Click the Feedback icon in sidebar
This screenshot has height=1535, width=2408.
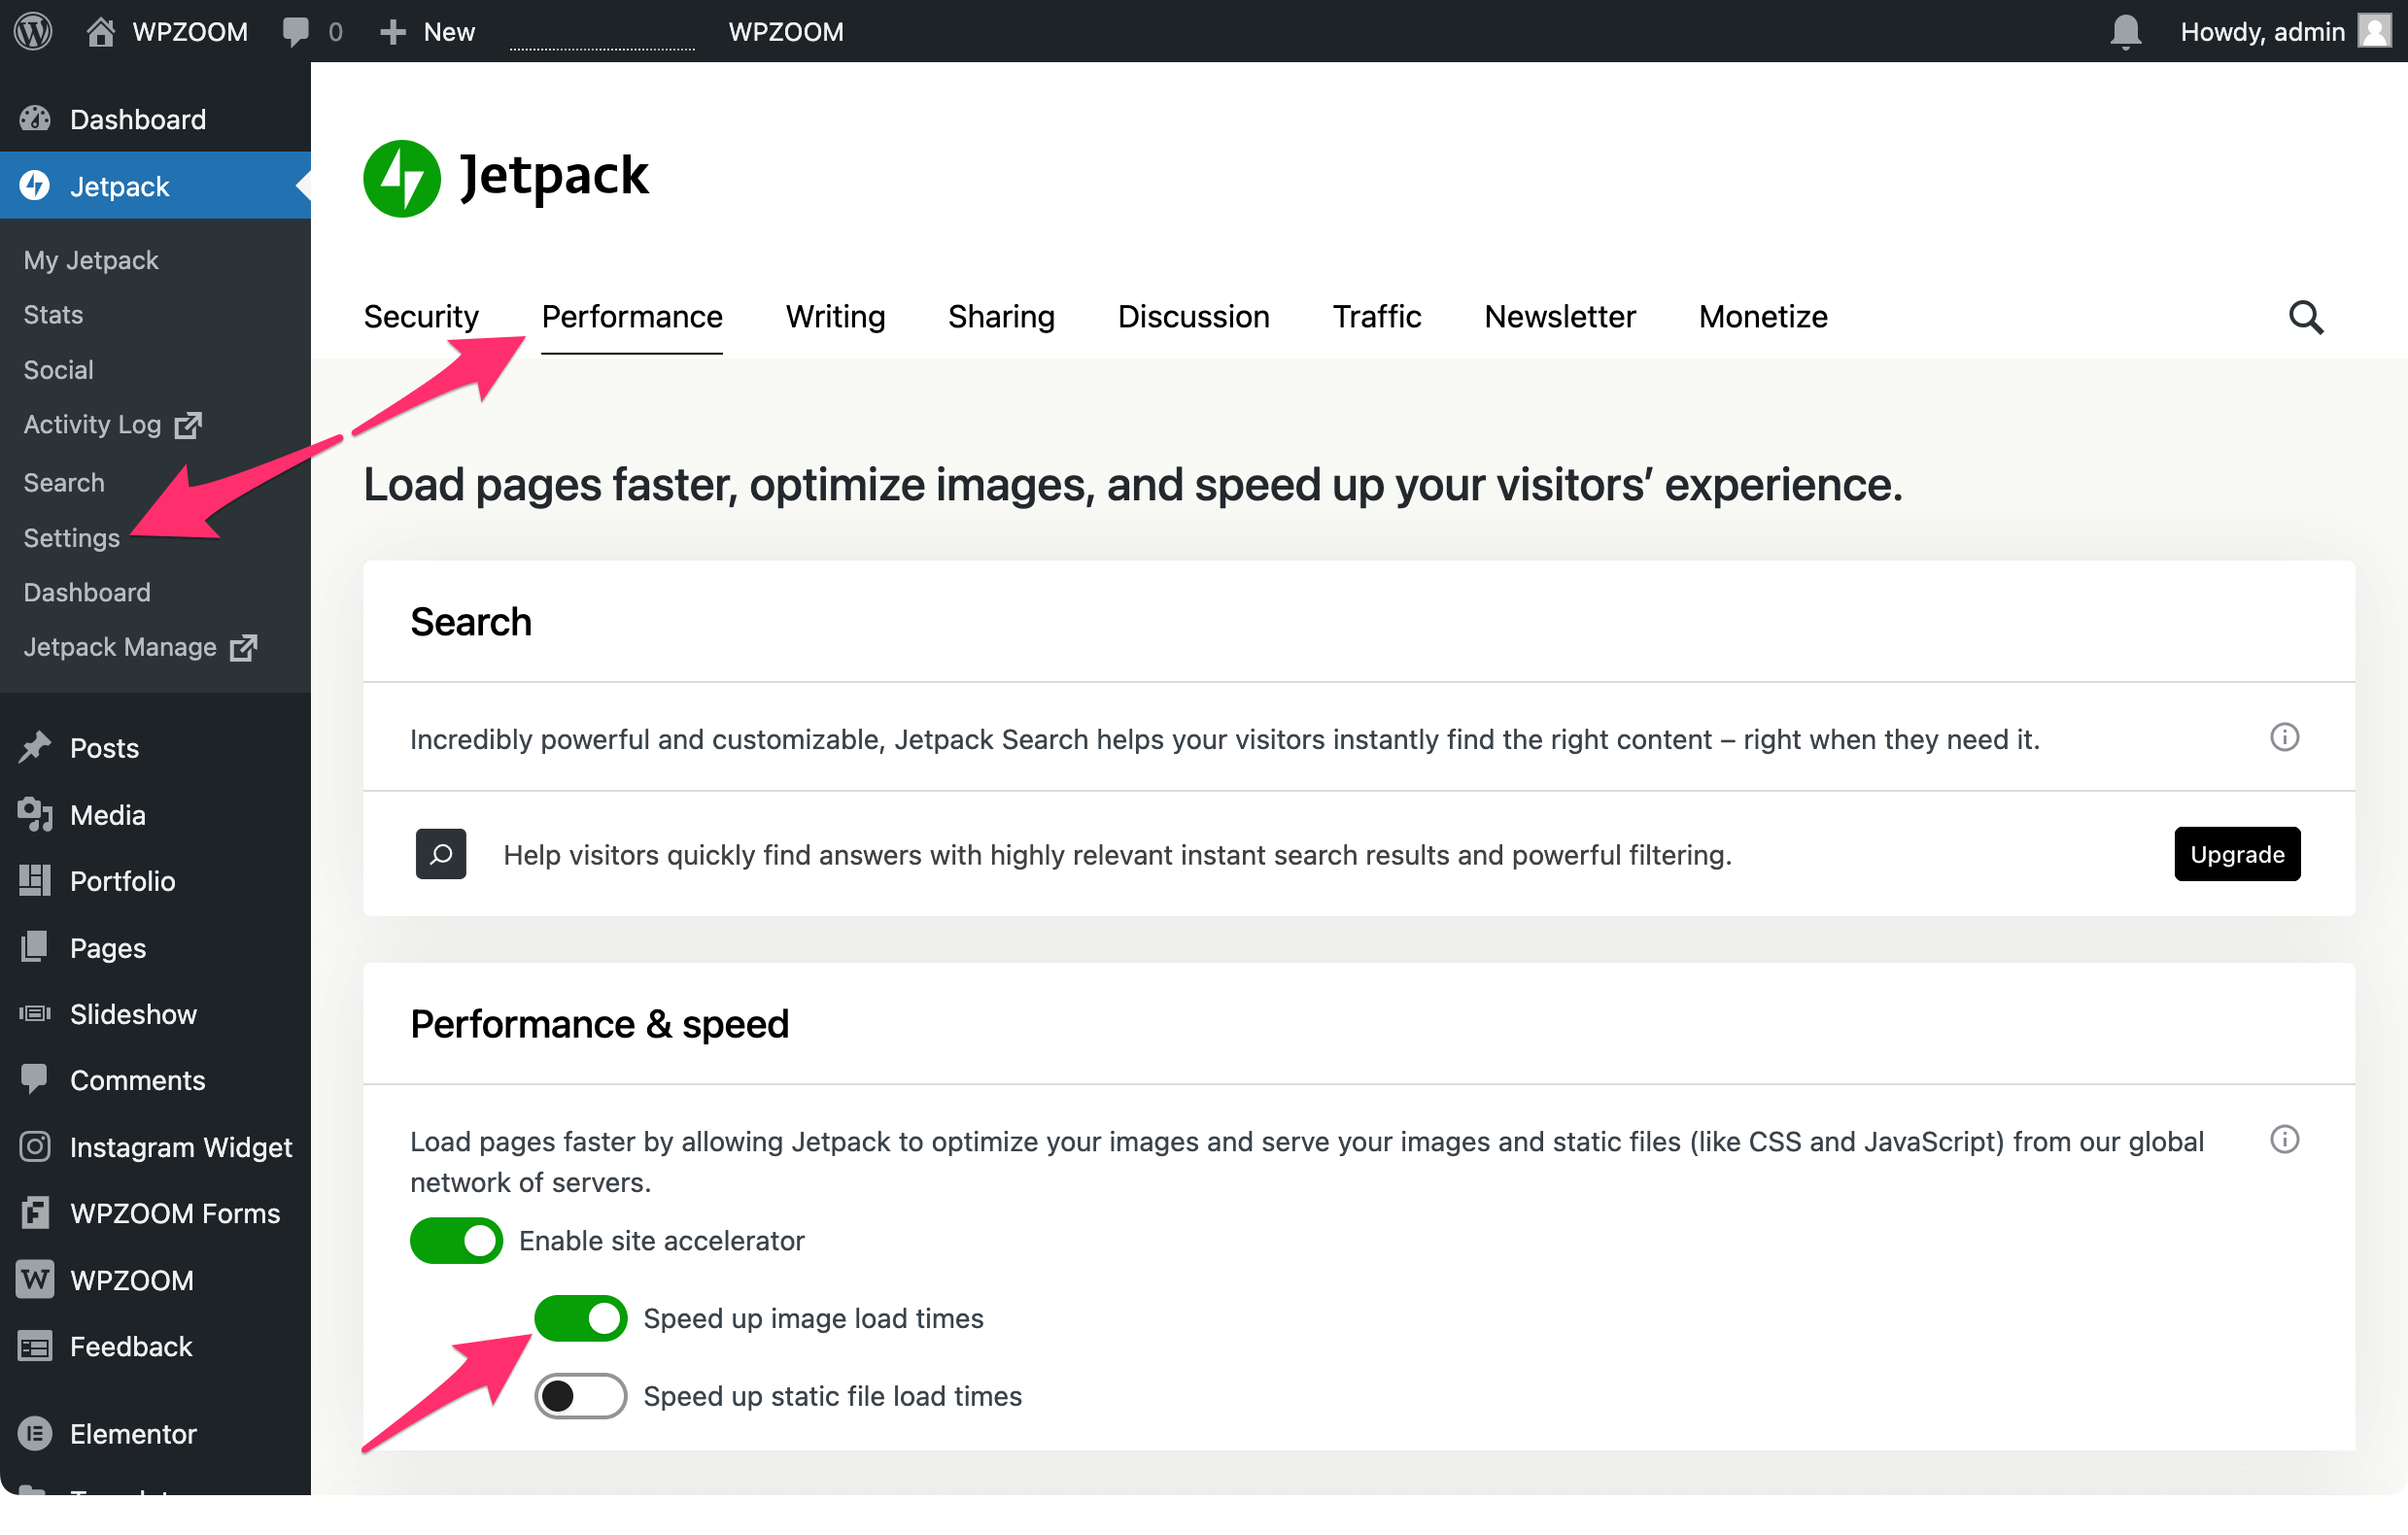[35, 1346]
